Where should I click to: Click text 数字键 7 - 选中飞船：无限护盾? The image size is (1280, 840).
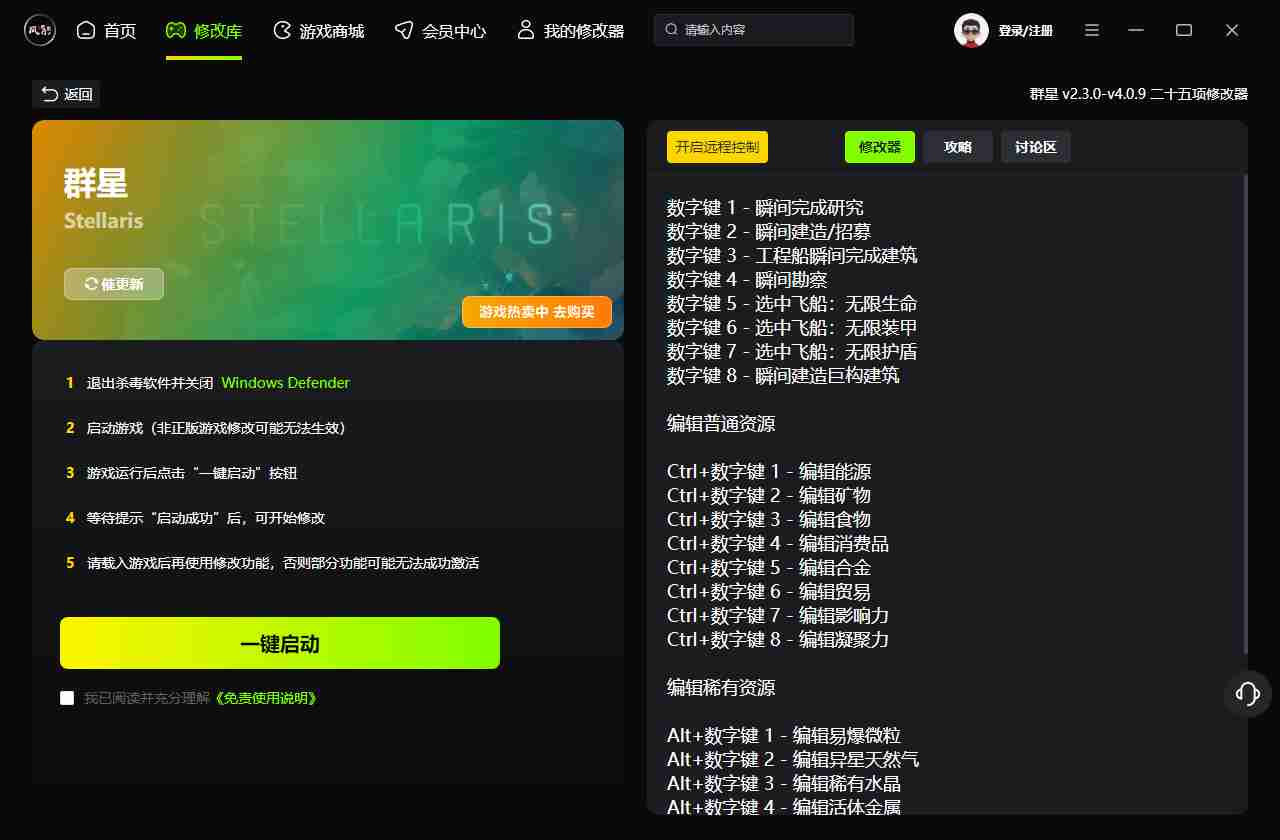coord(792,352)
